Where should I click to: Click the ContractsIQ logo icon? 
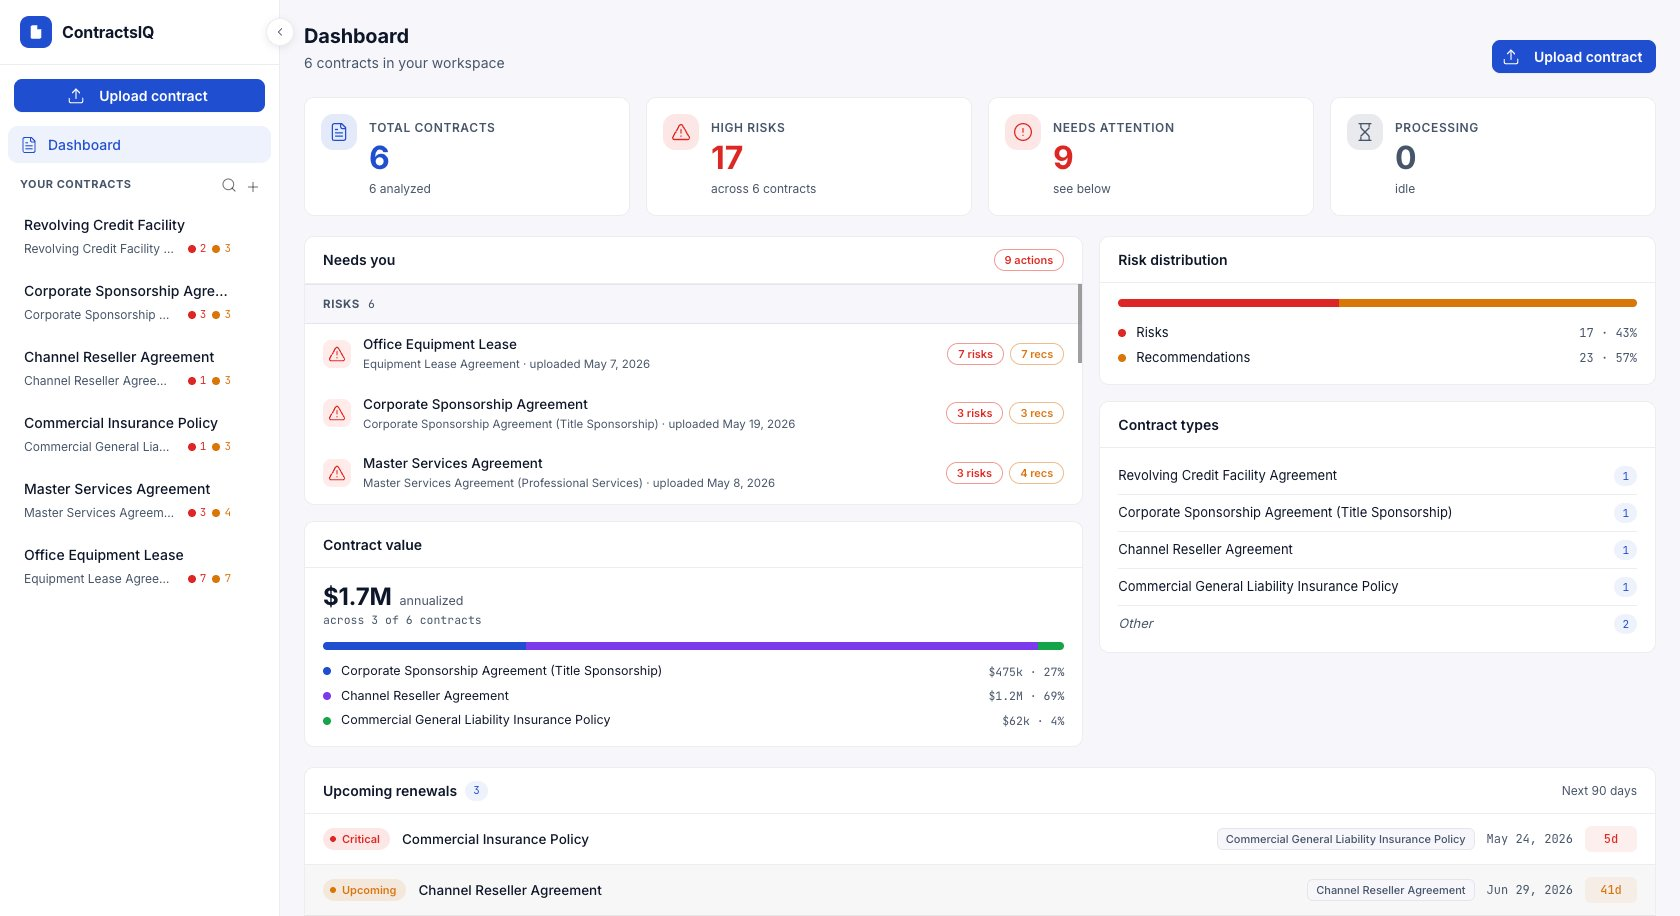(36, 32)
